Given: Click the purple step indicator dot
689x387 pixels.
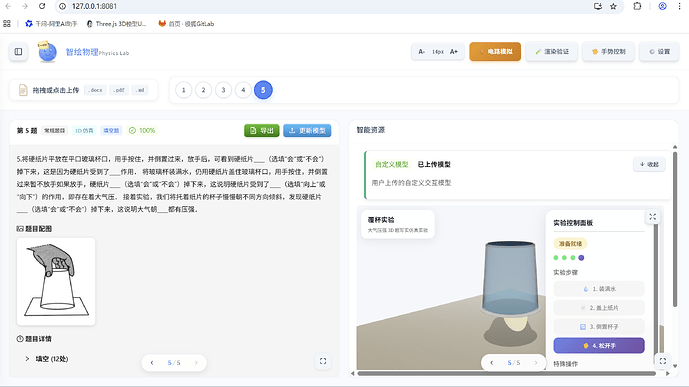Looking at the screenshot, I should [581, 258].
